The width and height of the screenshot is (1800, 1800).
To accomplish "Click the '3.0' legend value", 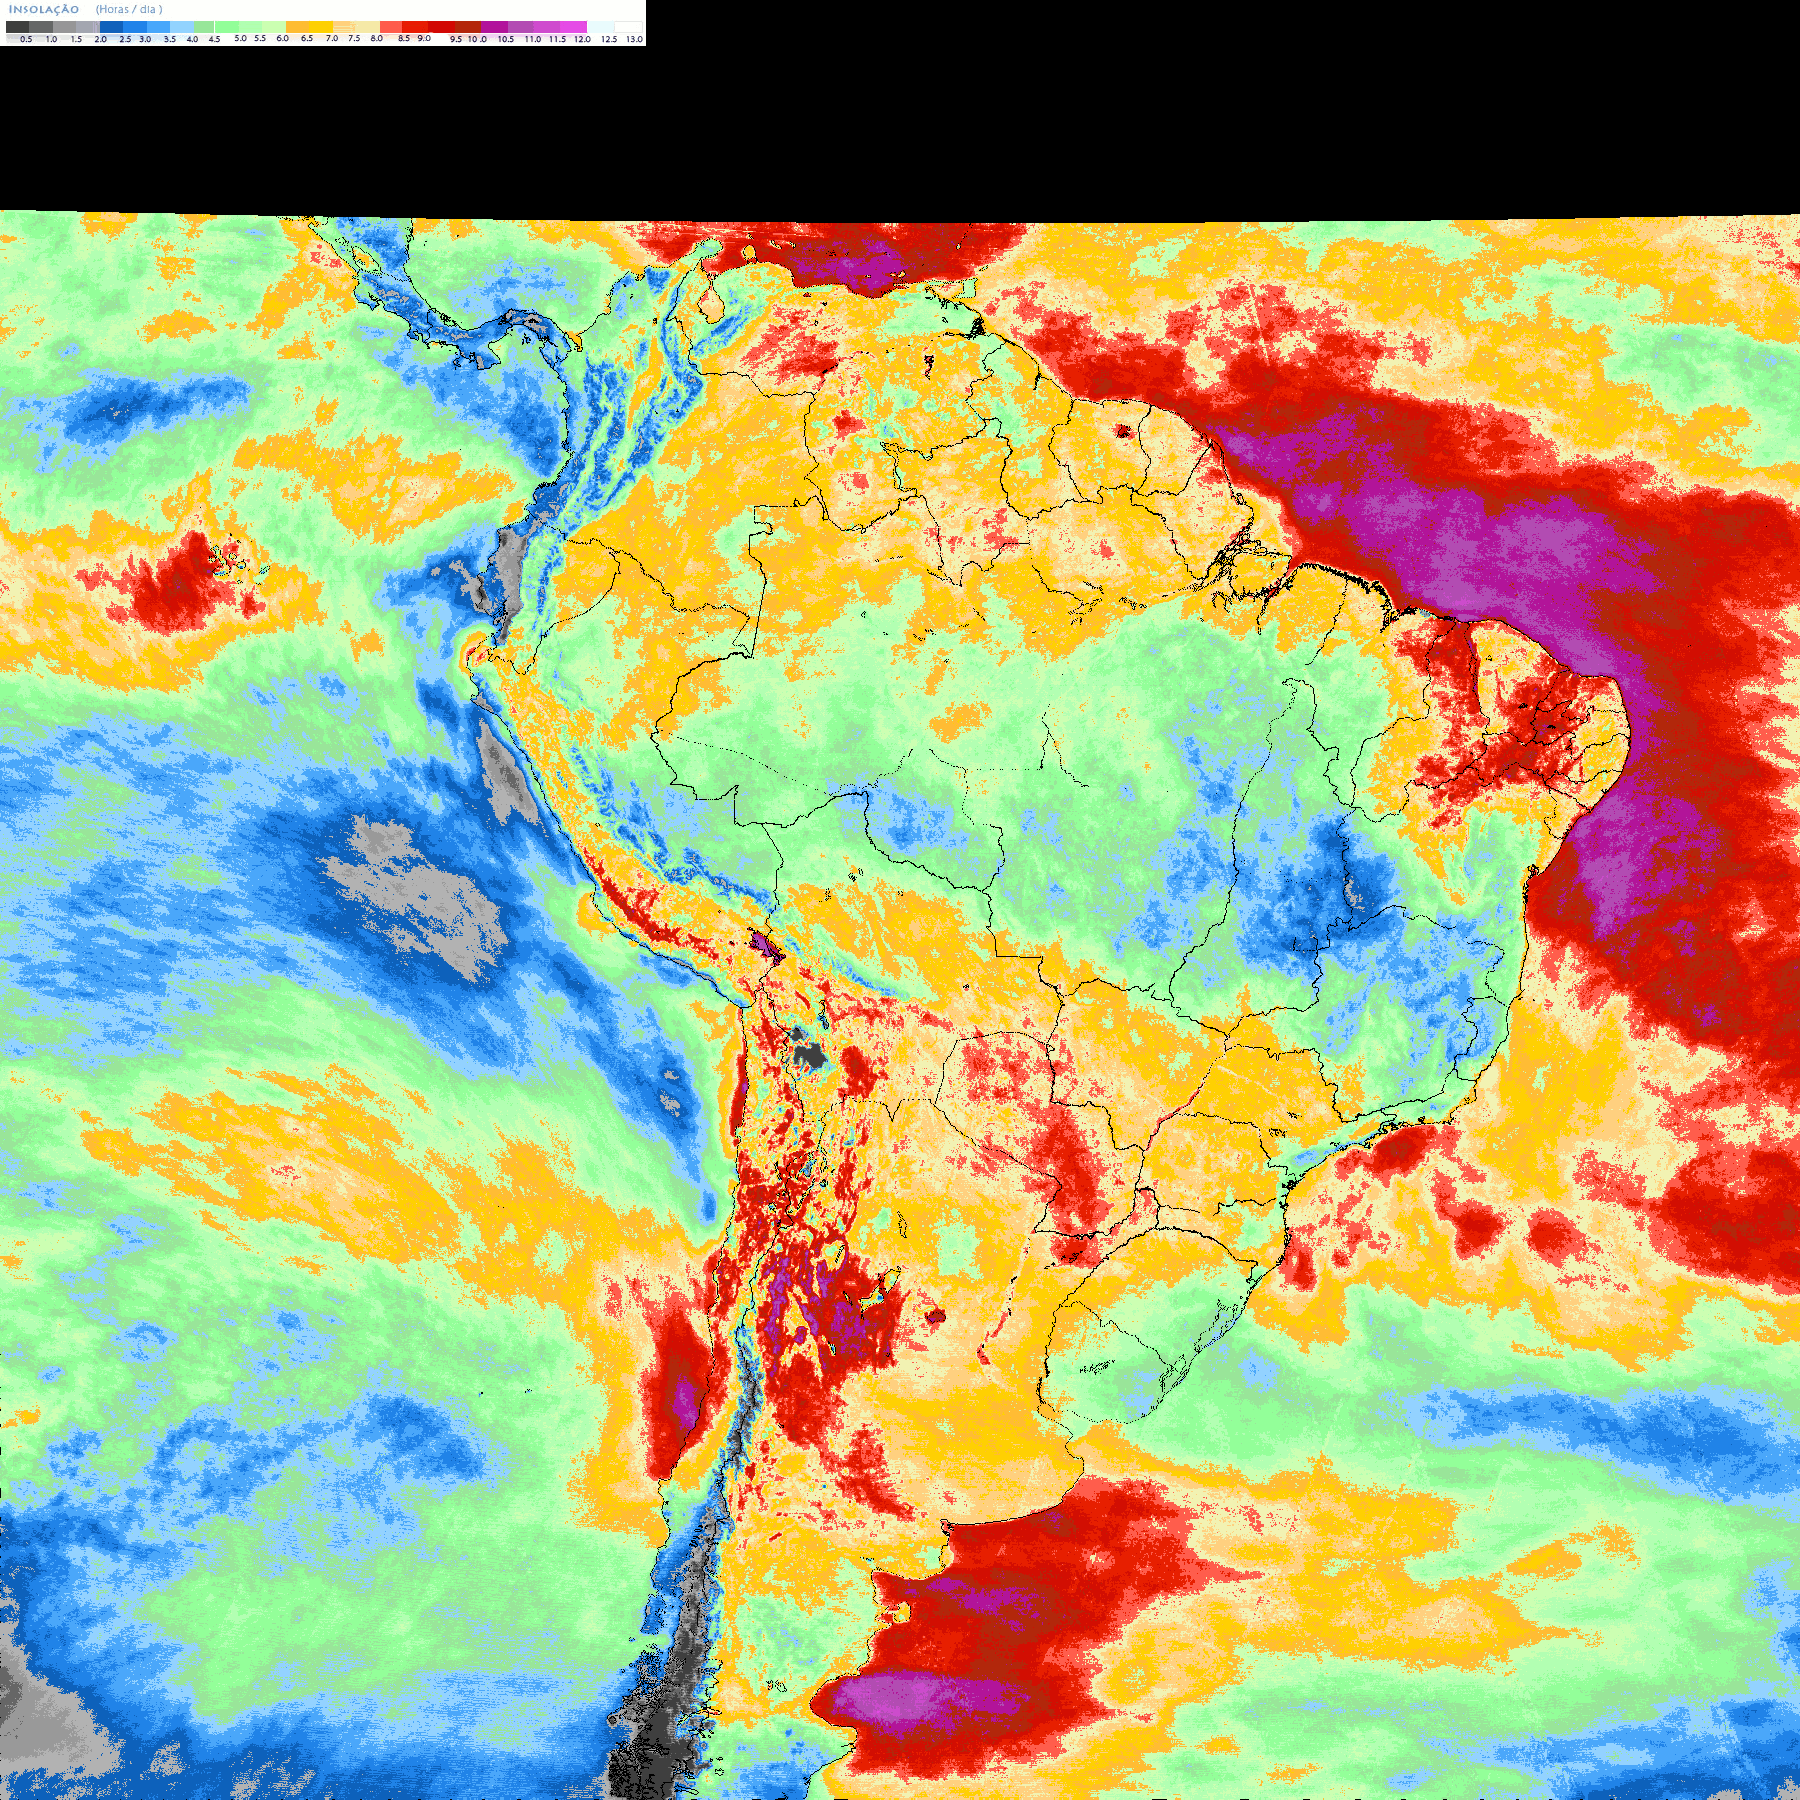I will pos(145,39).
